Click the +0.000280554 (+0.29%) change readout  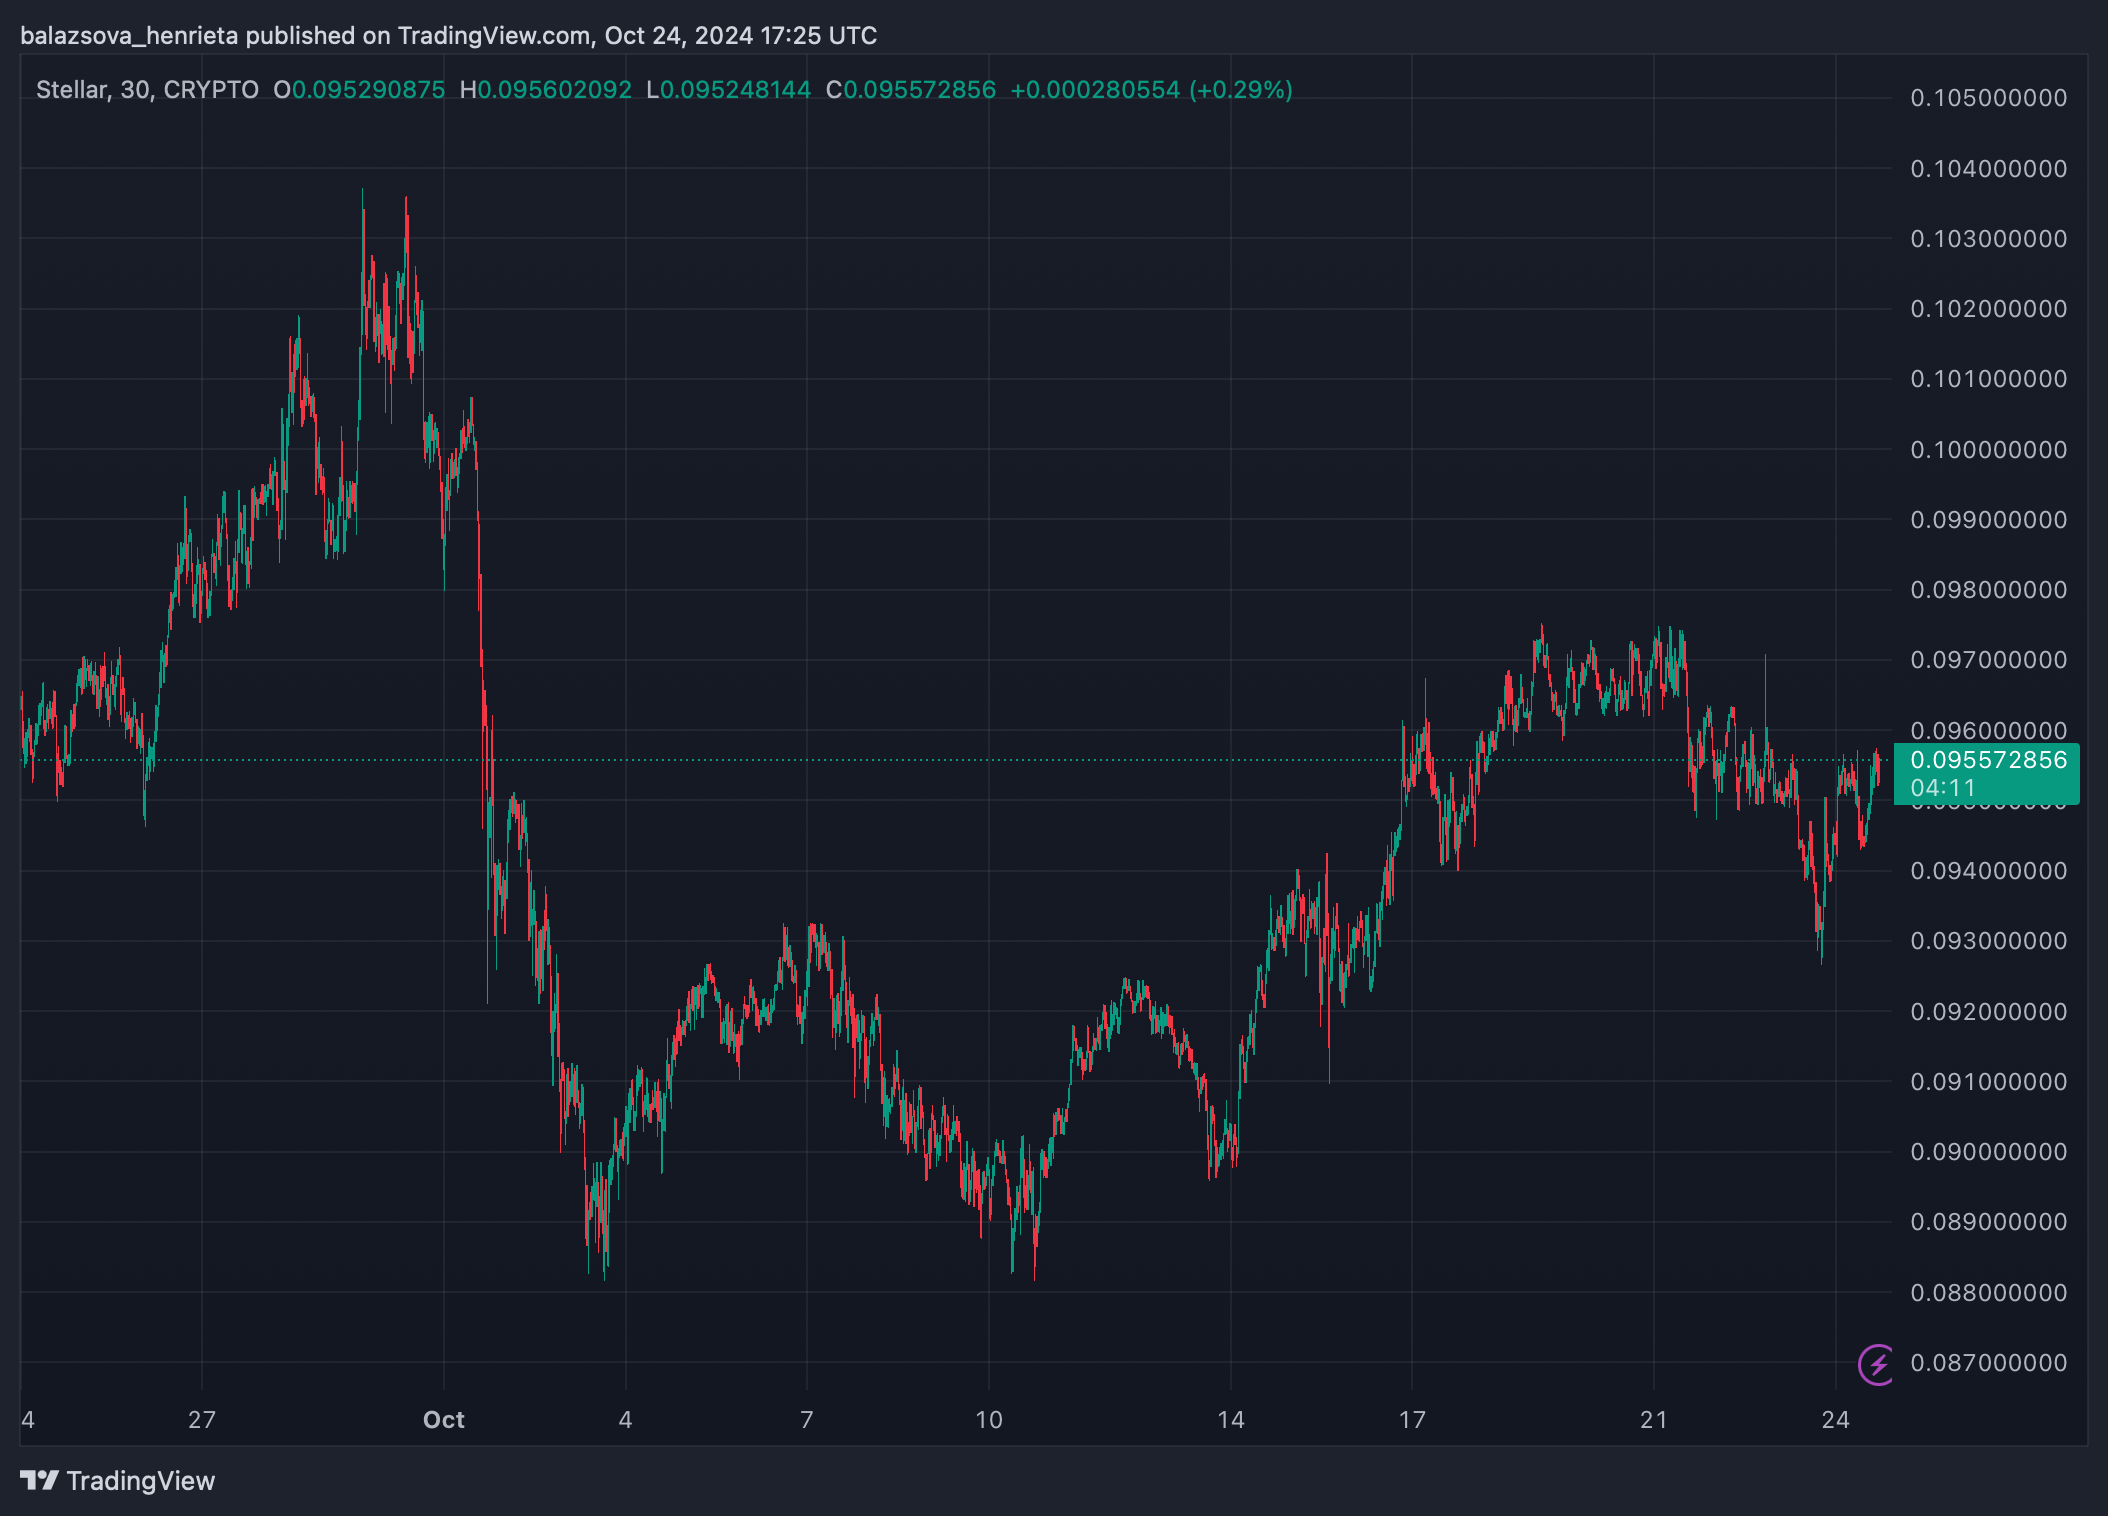click(1151, 90)
